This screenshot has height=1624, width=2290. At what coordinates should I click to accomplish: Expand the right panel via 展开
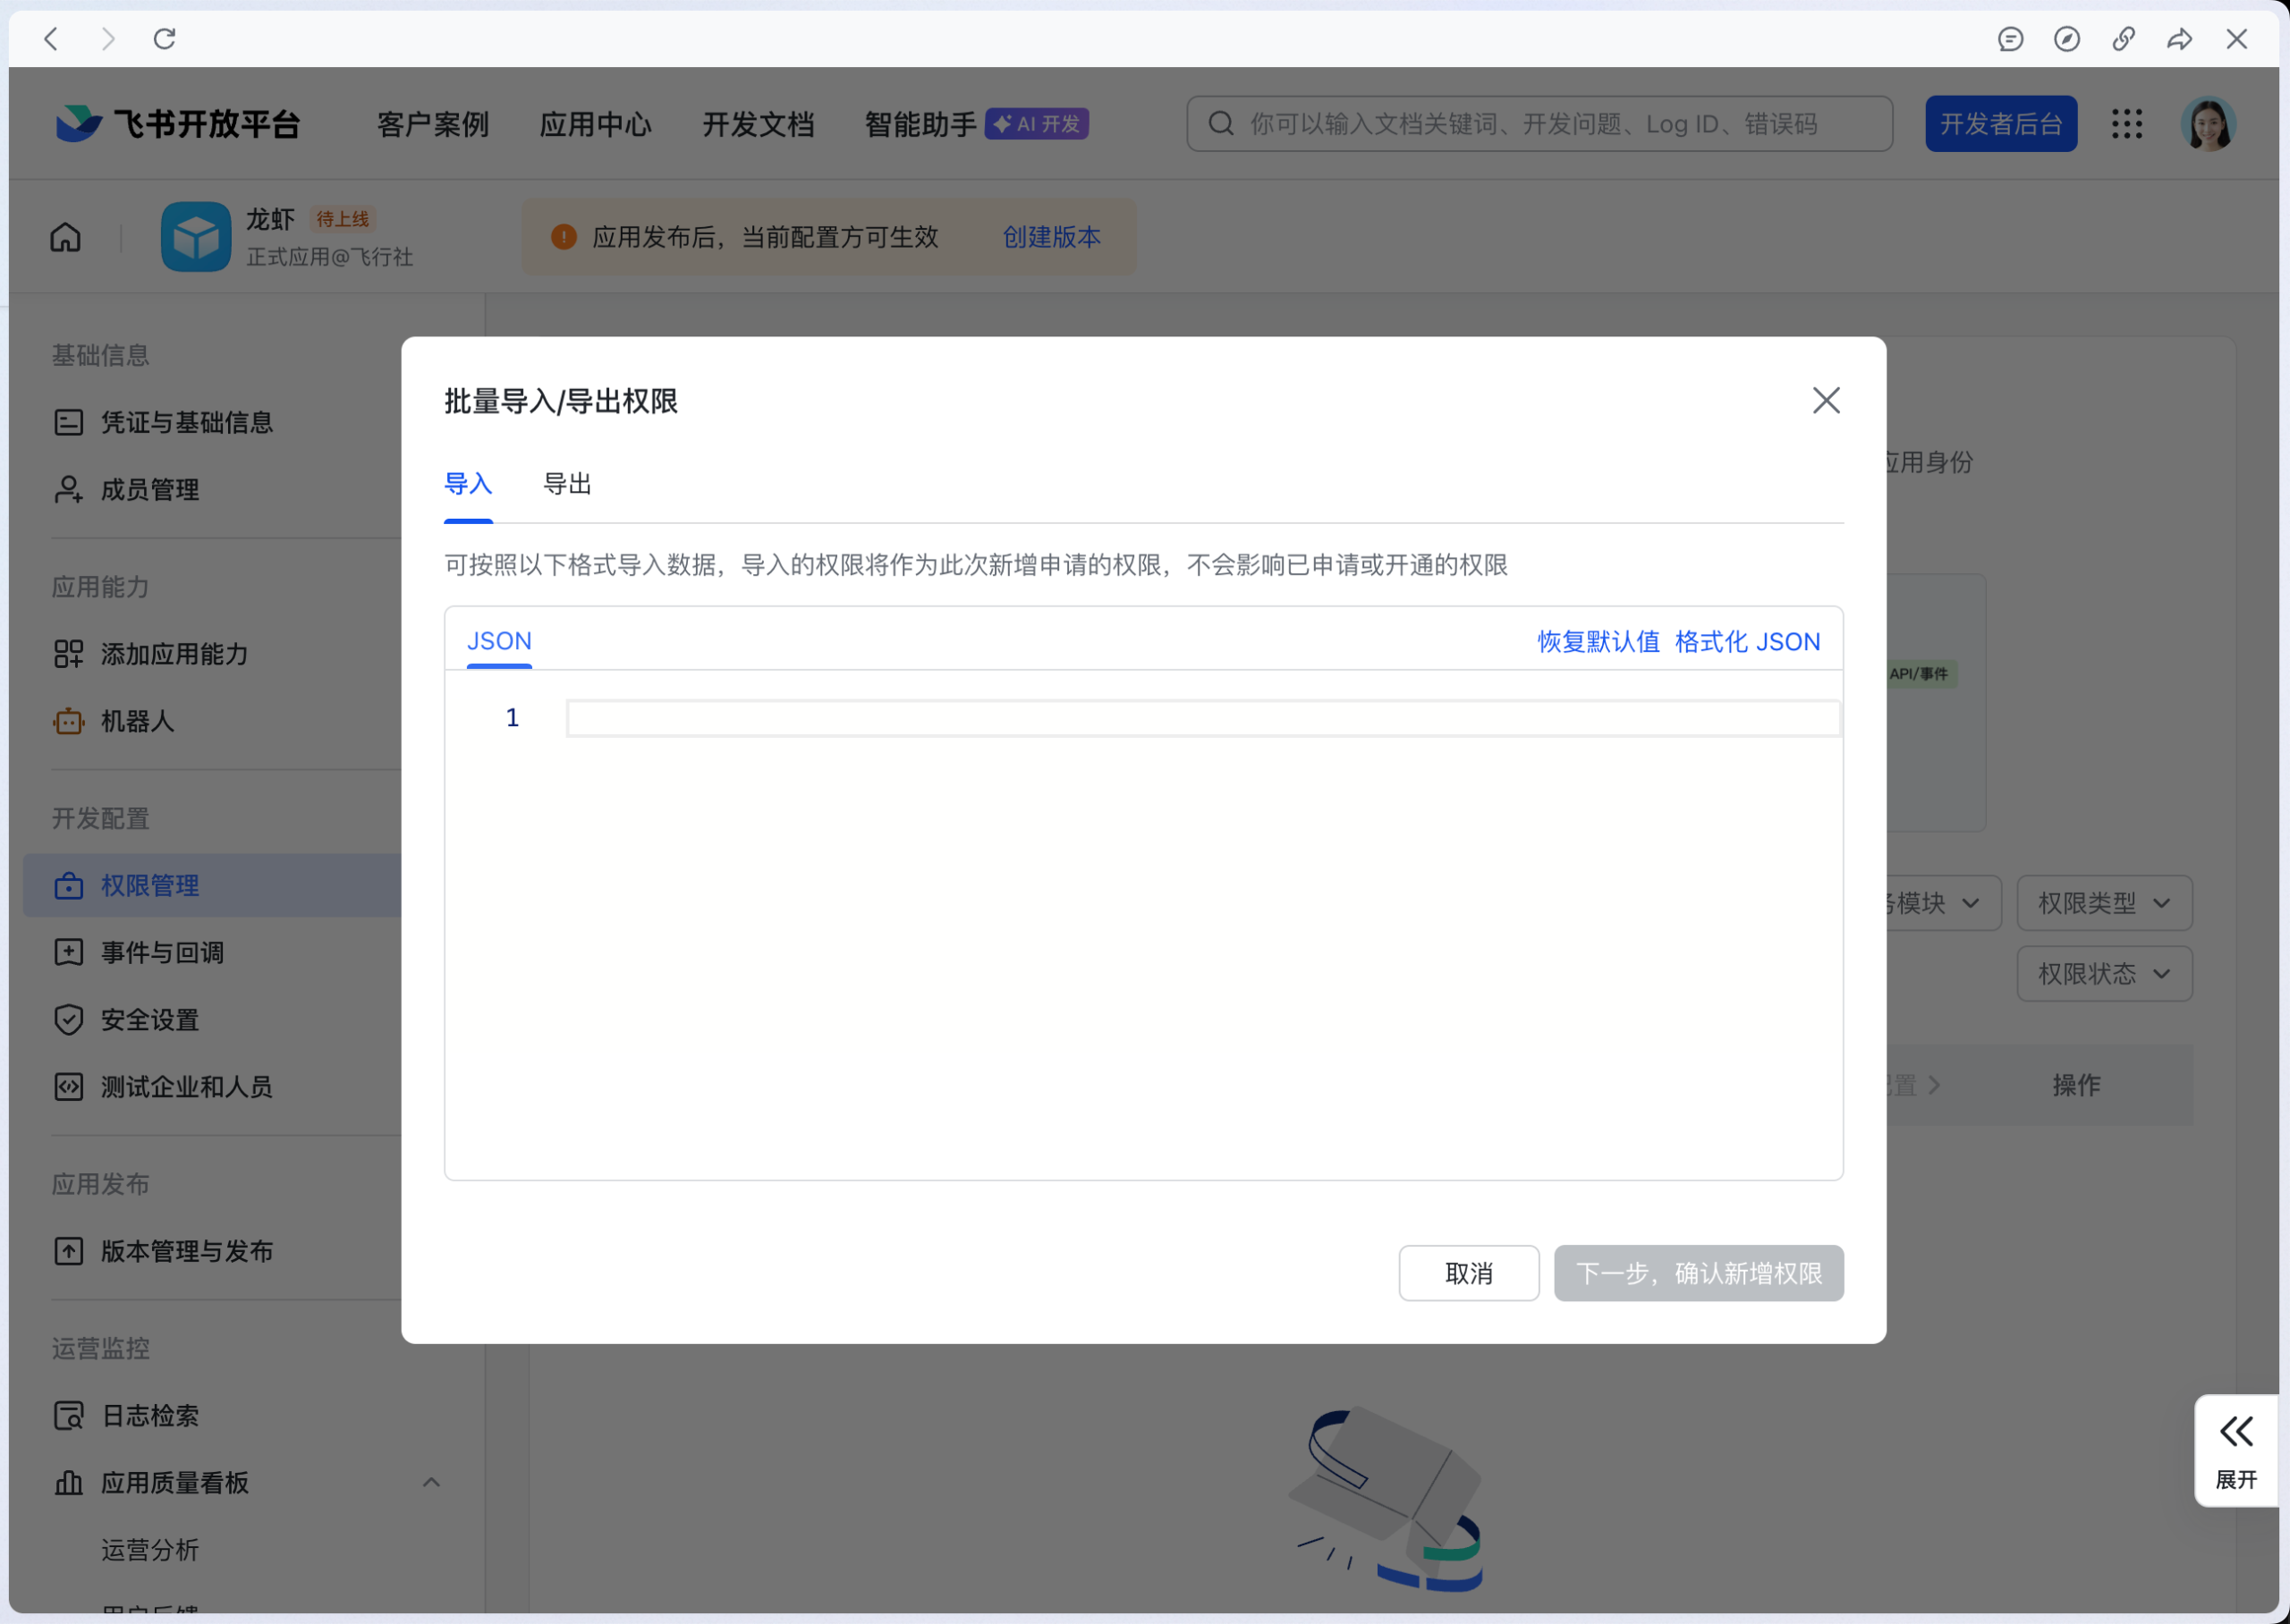(x=2236, y=1450)
